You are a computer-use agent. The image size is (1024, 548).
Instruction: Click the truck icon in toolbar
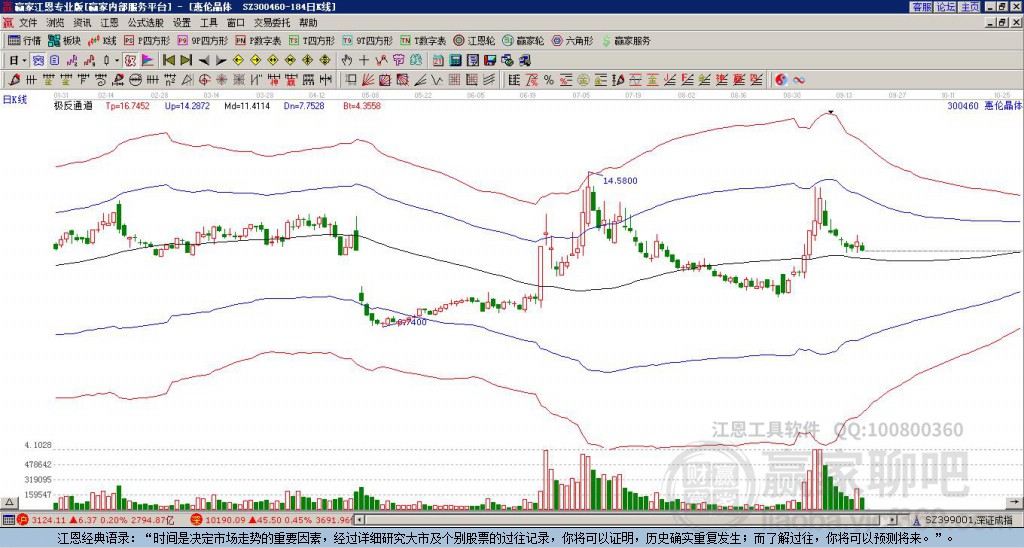pyautogui.click(x=524, y=60)
